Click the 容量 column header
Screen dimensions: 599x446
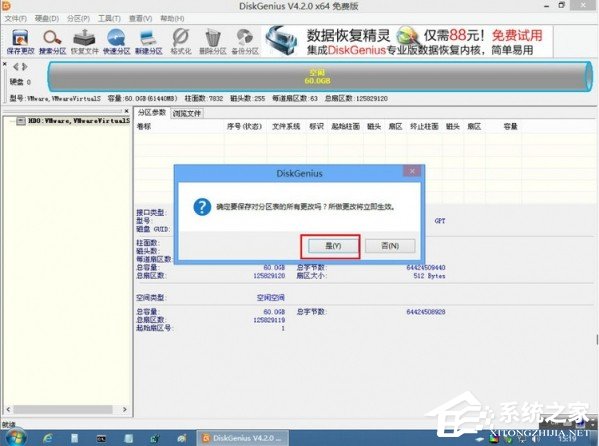point(510,127)
